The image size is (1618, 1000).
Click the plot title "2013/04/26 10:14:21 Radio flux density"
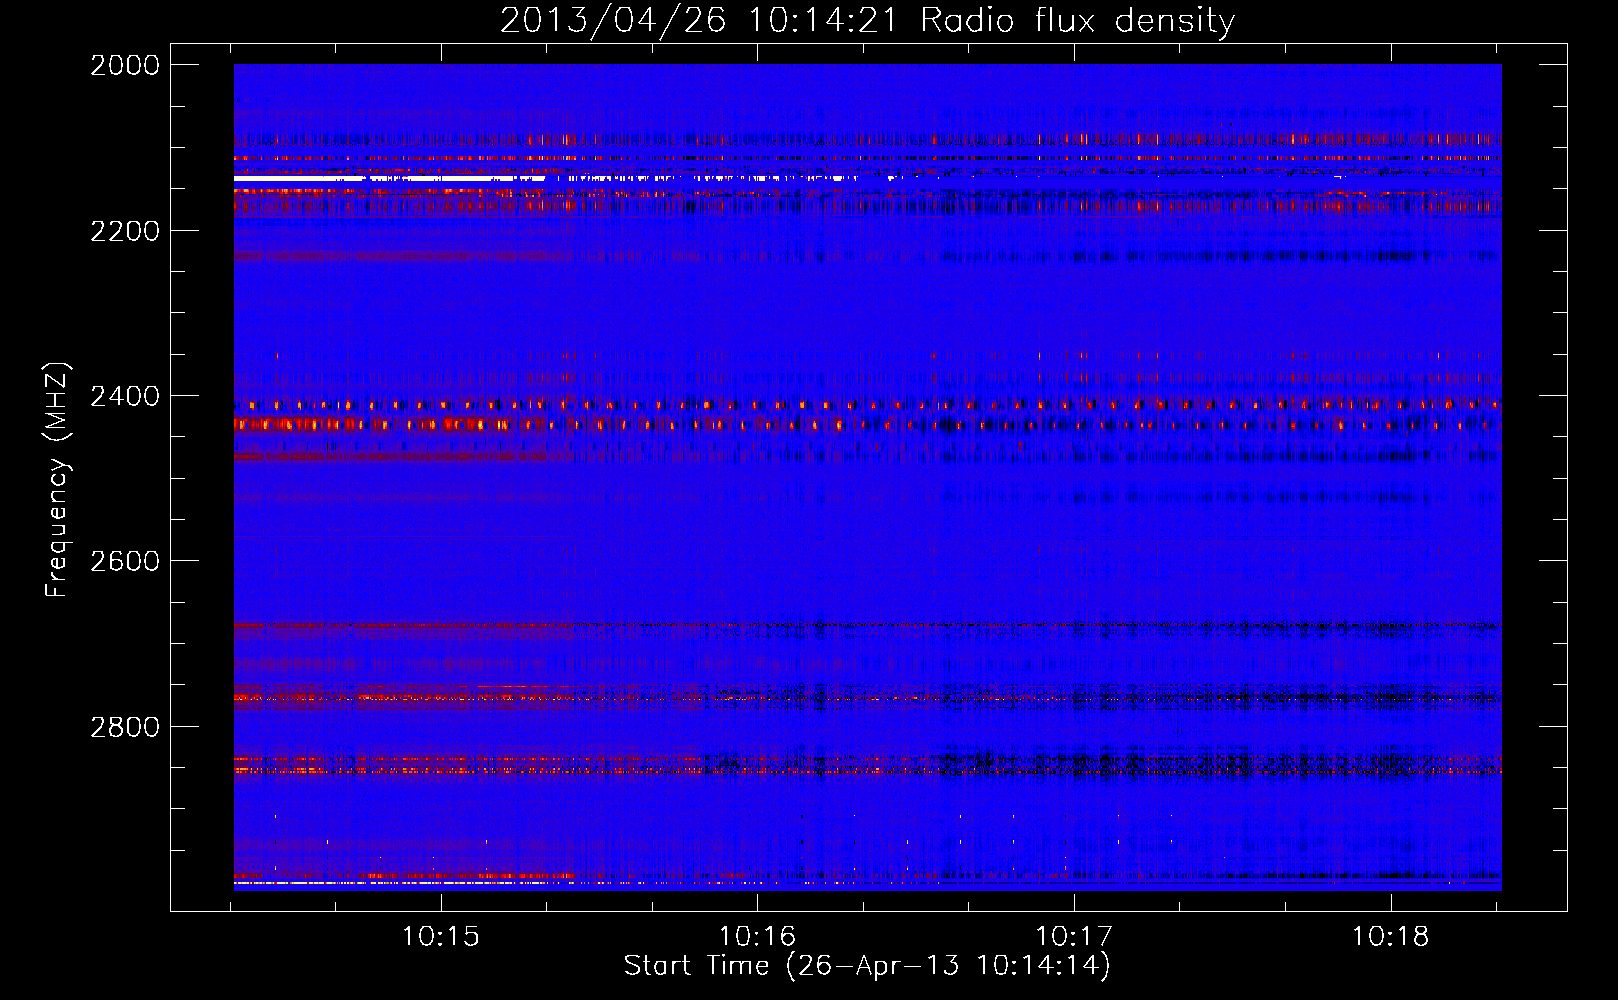(867, 21)
